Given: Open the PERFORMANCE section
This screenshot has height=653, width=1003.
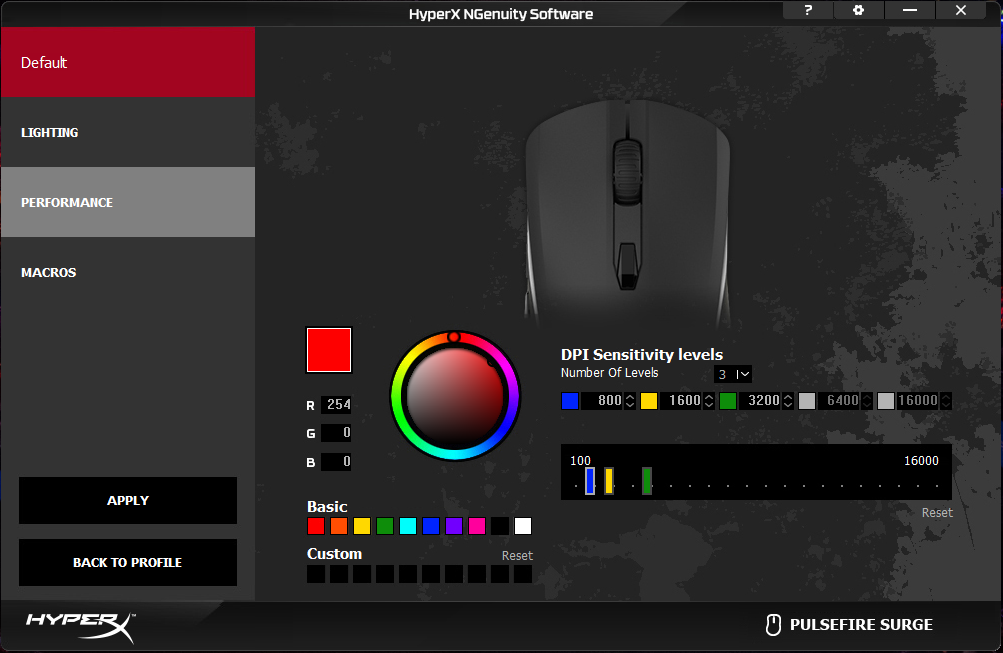Looking at the screenshot, I should click(128, 202).
